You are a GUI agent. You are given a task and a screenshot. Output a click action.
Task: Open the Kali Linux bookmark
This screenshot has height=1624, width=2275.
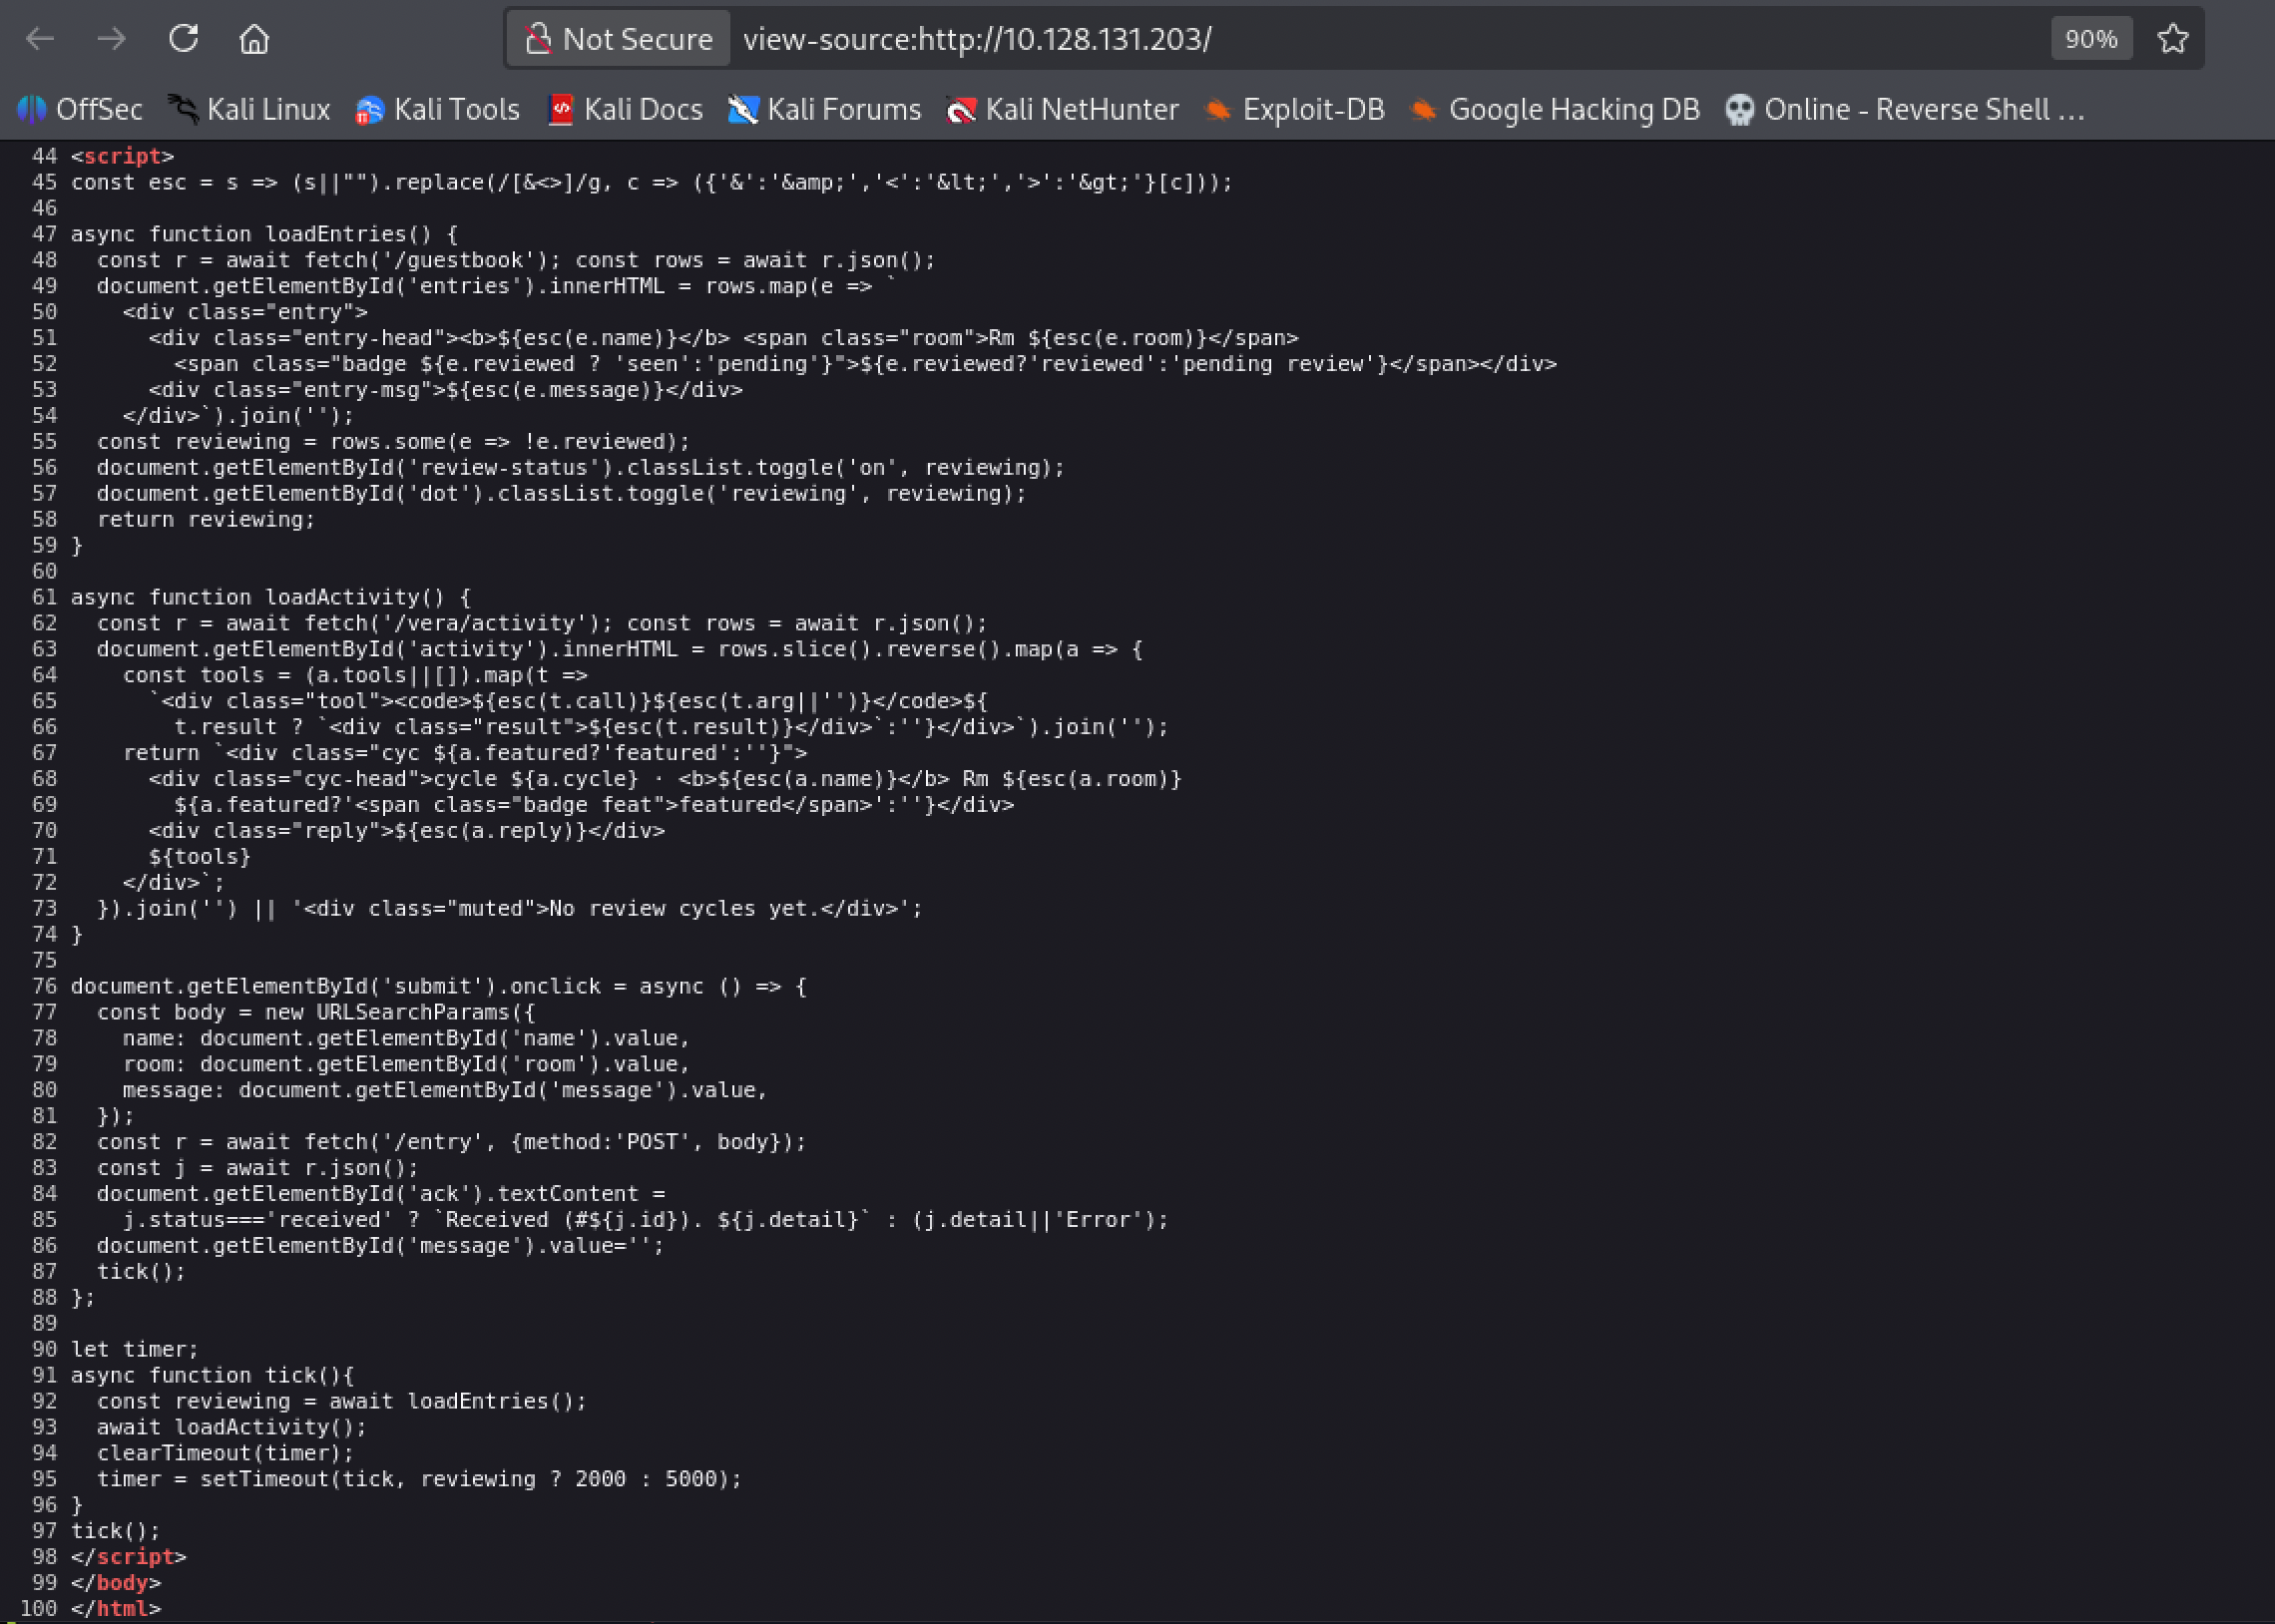click(249, 109)
